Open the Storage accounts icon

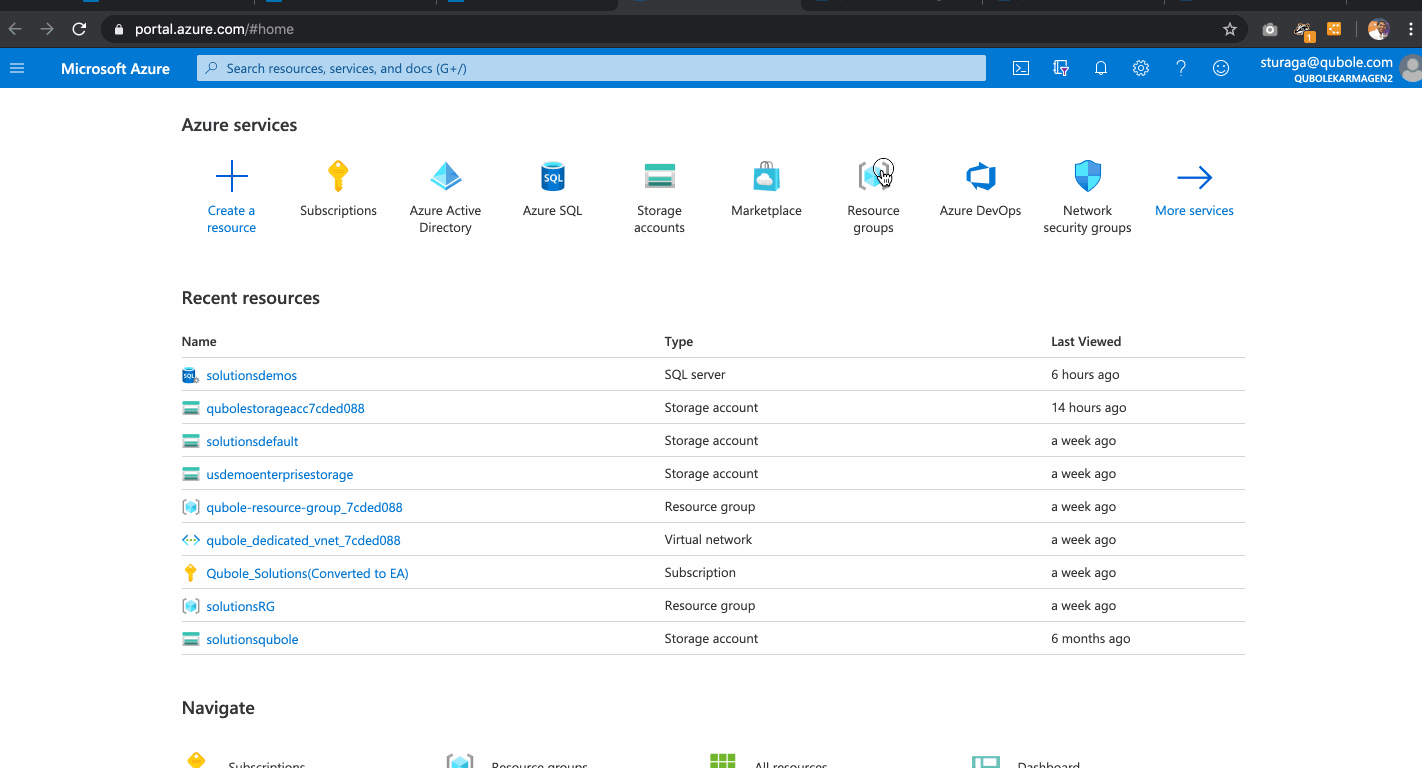[660, 177]
